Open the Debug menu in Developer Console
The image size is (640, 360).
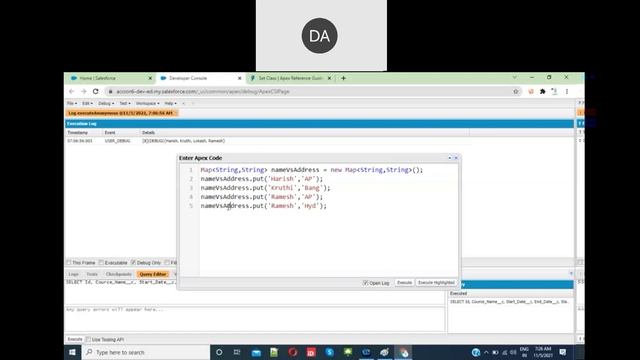click(x=106, y=103)
